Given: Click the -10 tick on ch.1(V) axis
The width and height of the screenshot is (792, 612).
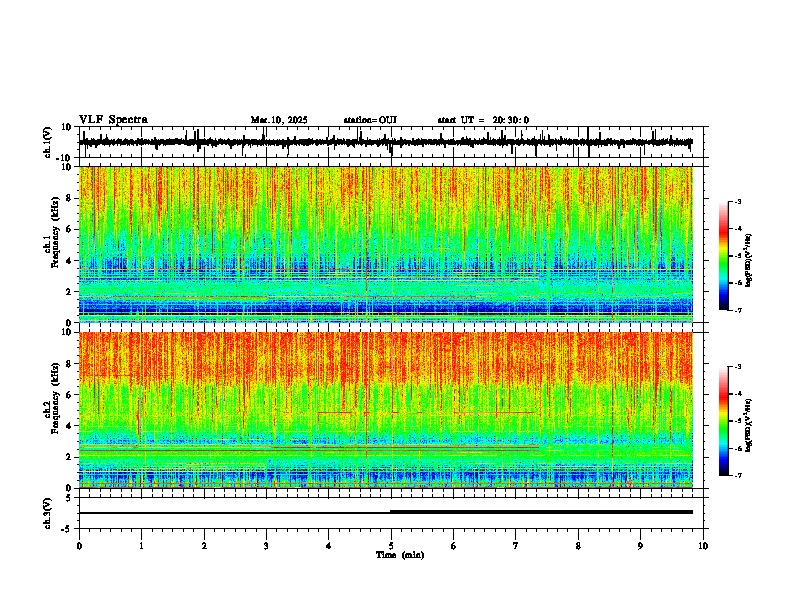Looking at the screenshot, I should click(x=65, y=158).
